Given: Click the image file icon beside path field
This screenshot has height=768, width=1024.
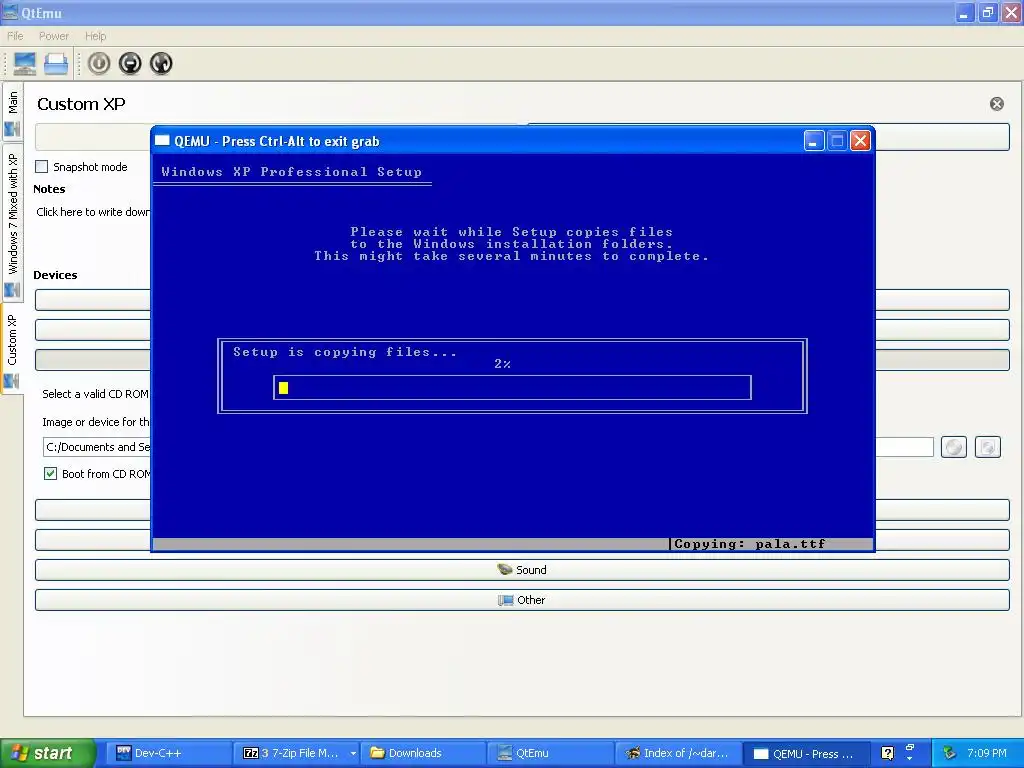Looking at the screenshot, I should (987, 447).
